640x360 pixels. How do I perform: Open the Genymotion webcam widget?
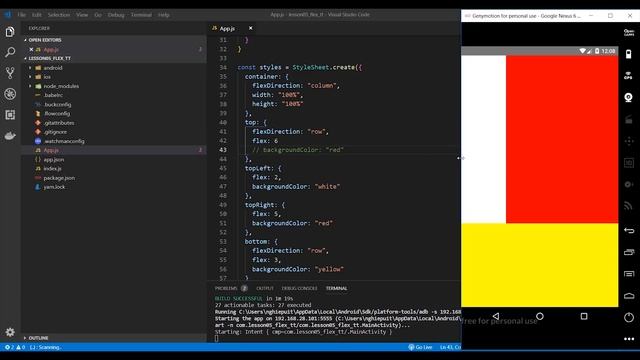click(x=629, y=98)
